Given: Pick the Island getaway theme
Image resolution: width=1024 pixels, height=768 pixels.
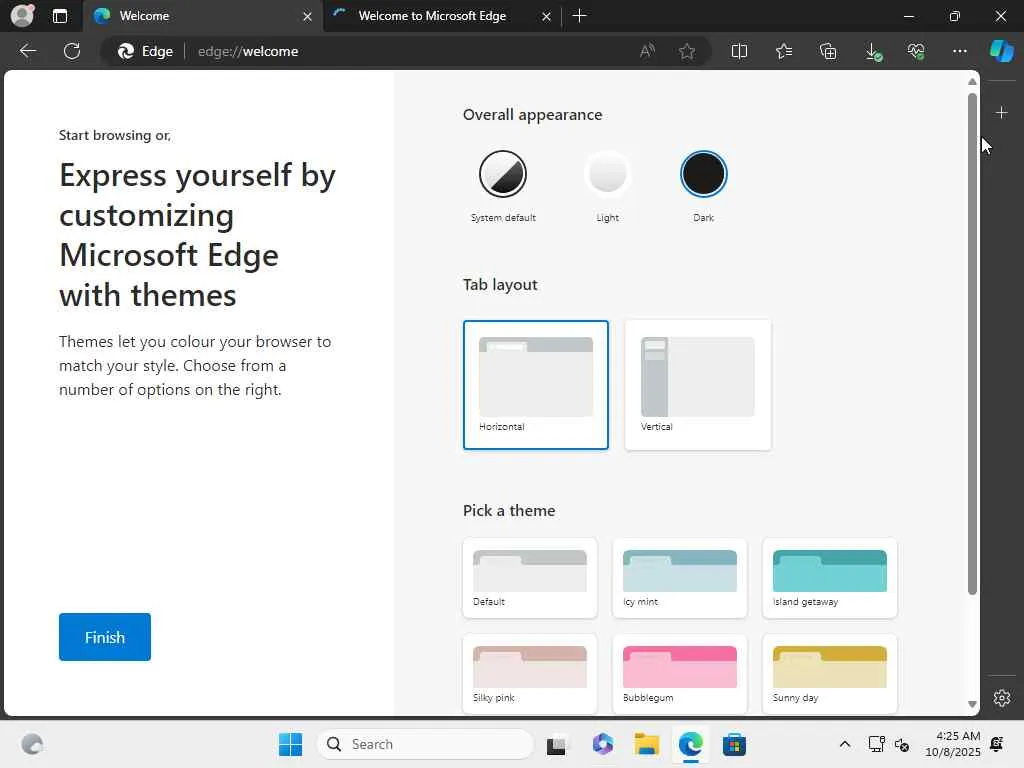Looking at the screenshot, I should coord(829,578).
